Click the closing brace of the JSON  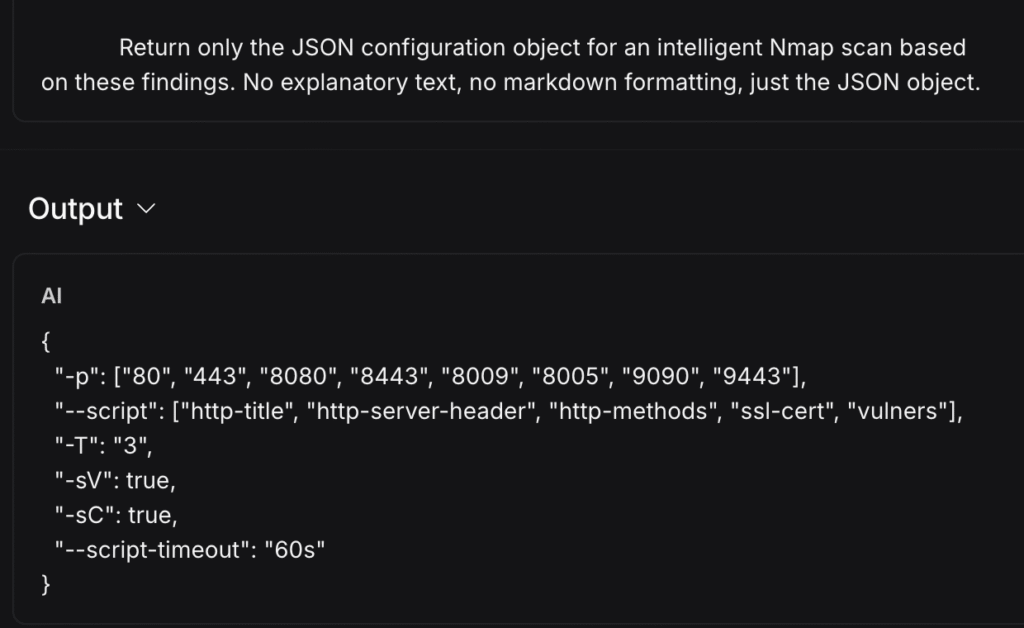45,584
